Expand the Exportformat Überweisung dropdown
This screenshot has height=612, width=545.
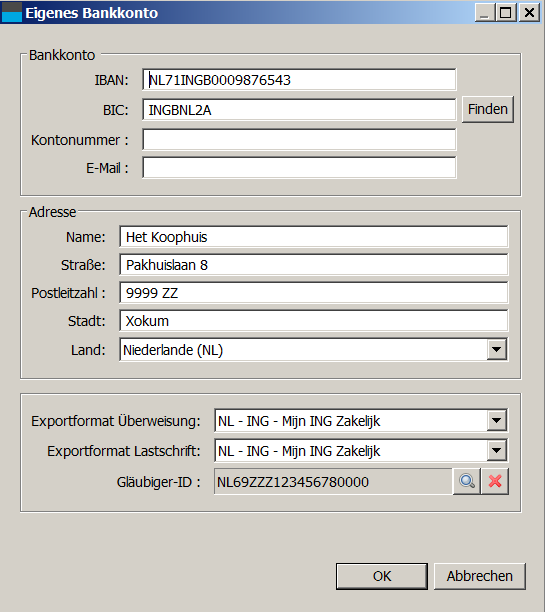[497, 420]
